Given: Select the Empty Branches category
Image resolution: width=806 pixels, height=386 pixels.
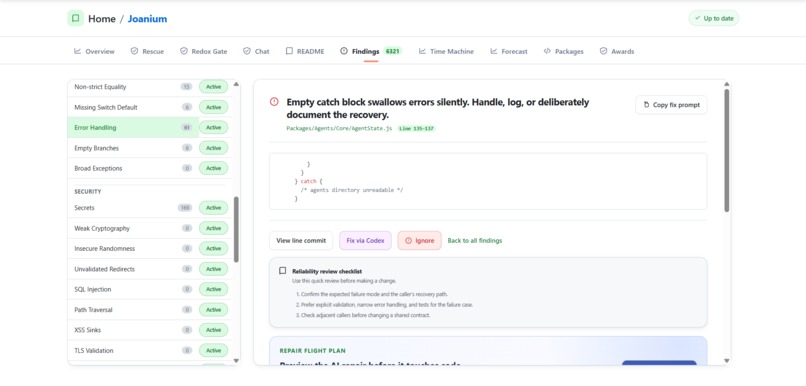Looking at the screenshot, I should coord(133,148).
